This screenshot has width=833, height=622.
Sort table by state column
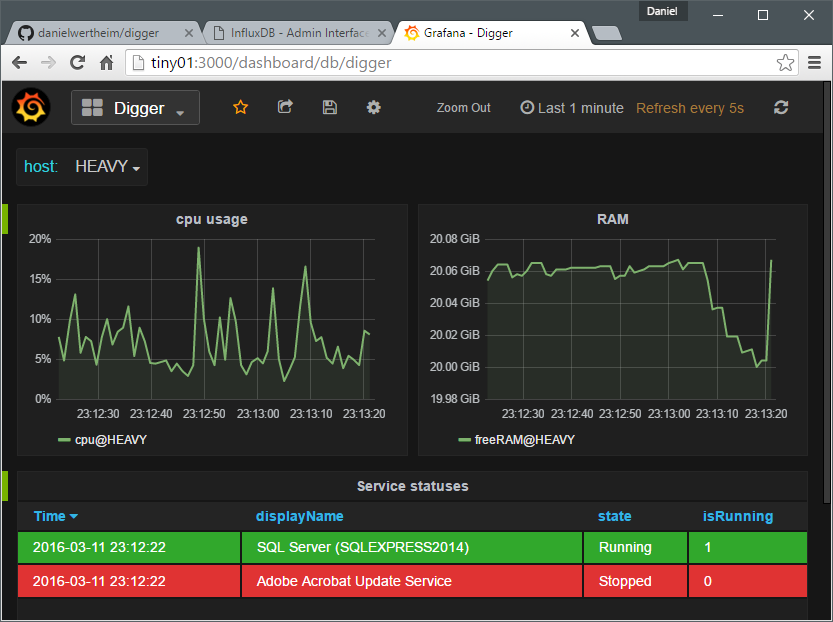tap(615, 516)
